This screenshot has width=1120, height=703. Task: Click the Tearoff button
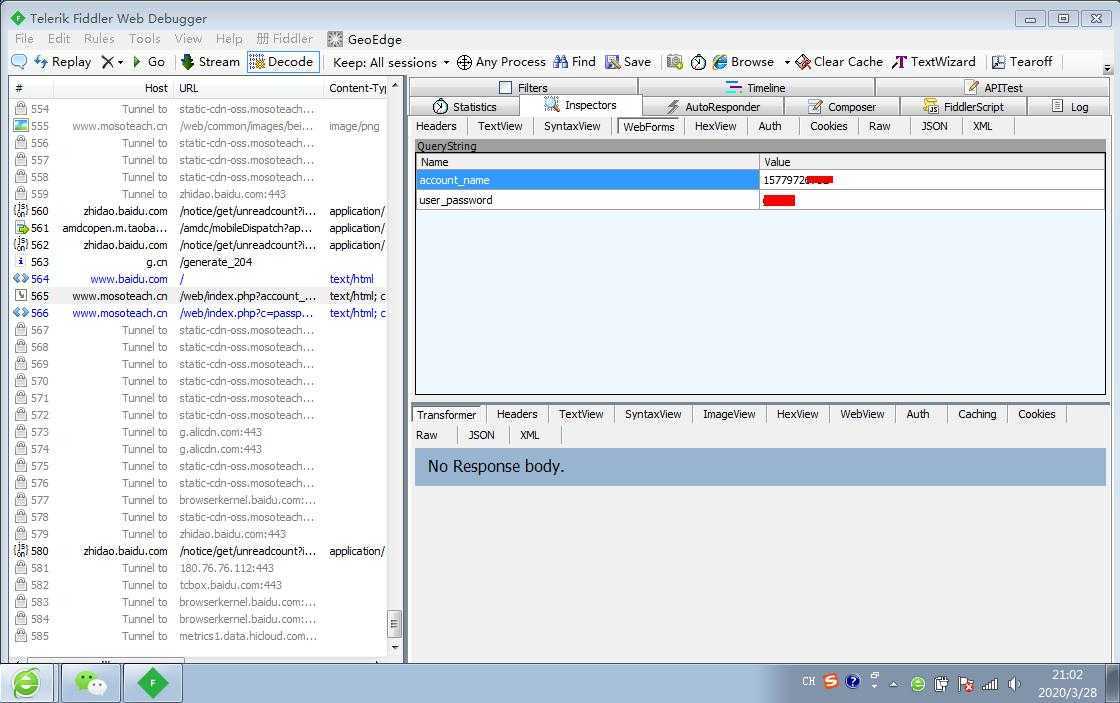(x=1022, y=62)
